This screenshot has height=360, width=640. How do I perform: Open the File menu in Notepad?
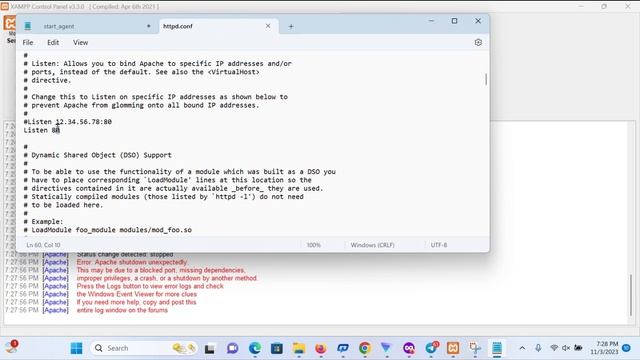pyautogui.click(x=28, y=42)
